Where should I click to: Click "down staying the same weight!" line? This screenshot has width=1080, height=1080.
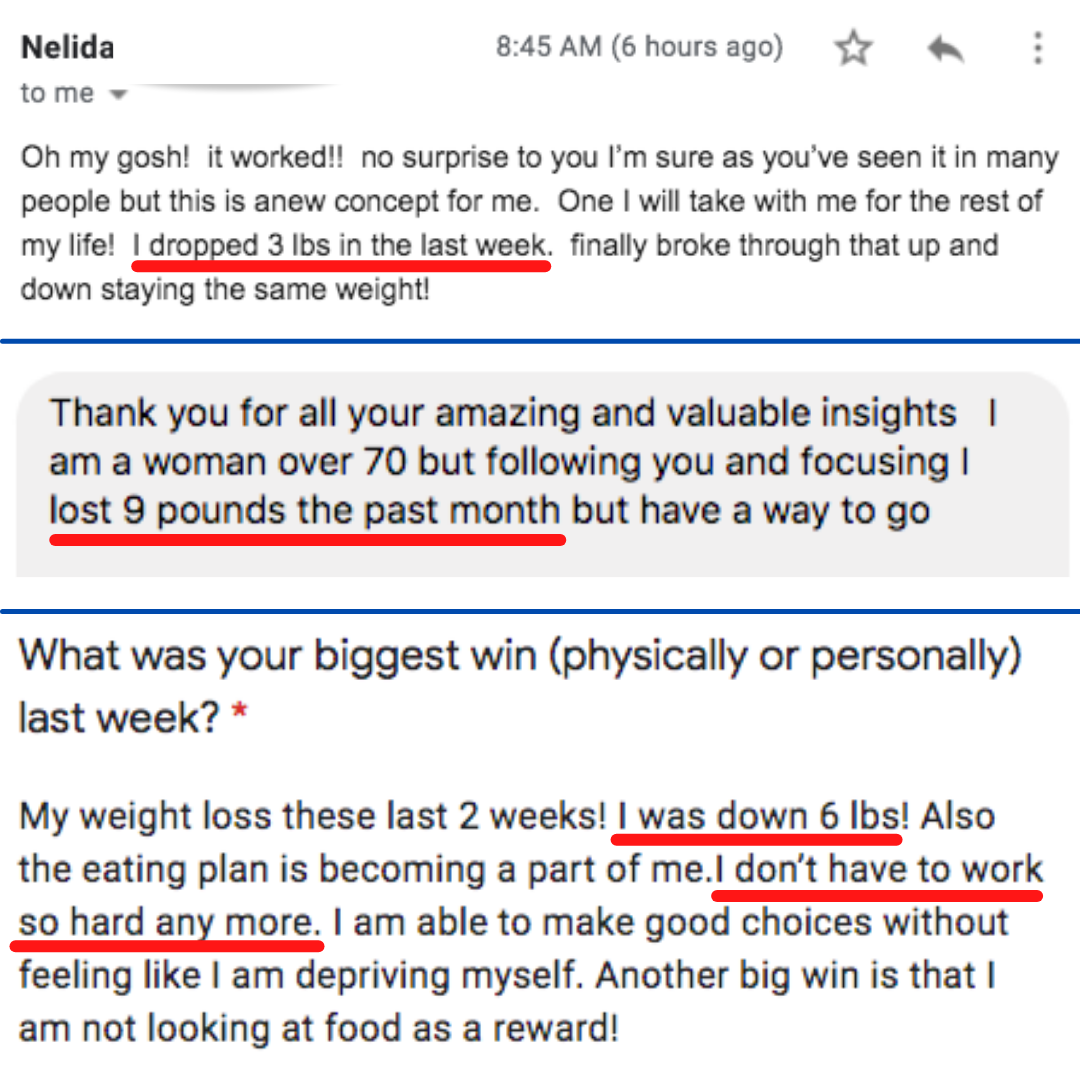coord(225,290)
